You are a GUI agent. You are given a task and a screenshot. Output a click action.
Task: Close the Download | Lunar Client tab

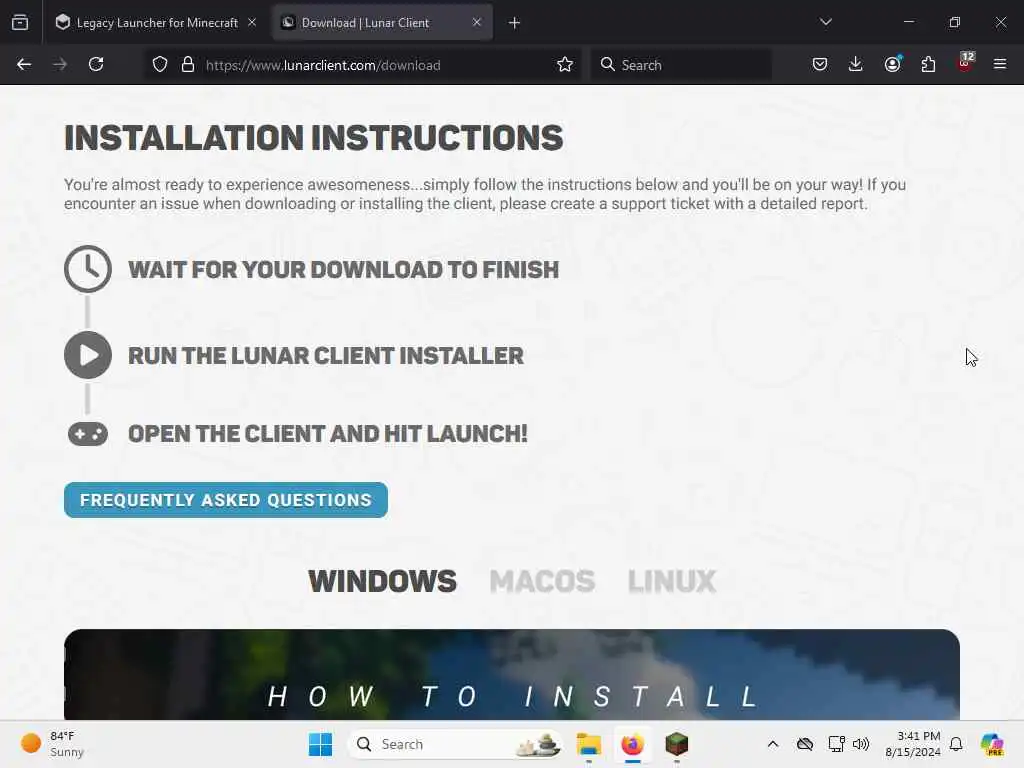pos(477,22)
